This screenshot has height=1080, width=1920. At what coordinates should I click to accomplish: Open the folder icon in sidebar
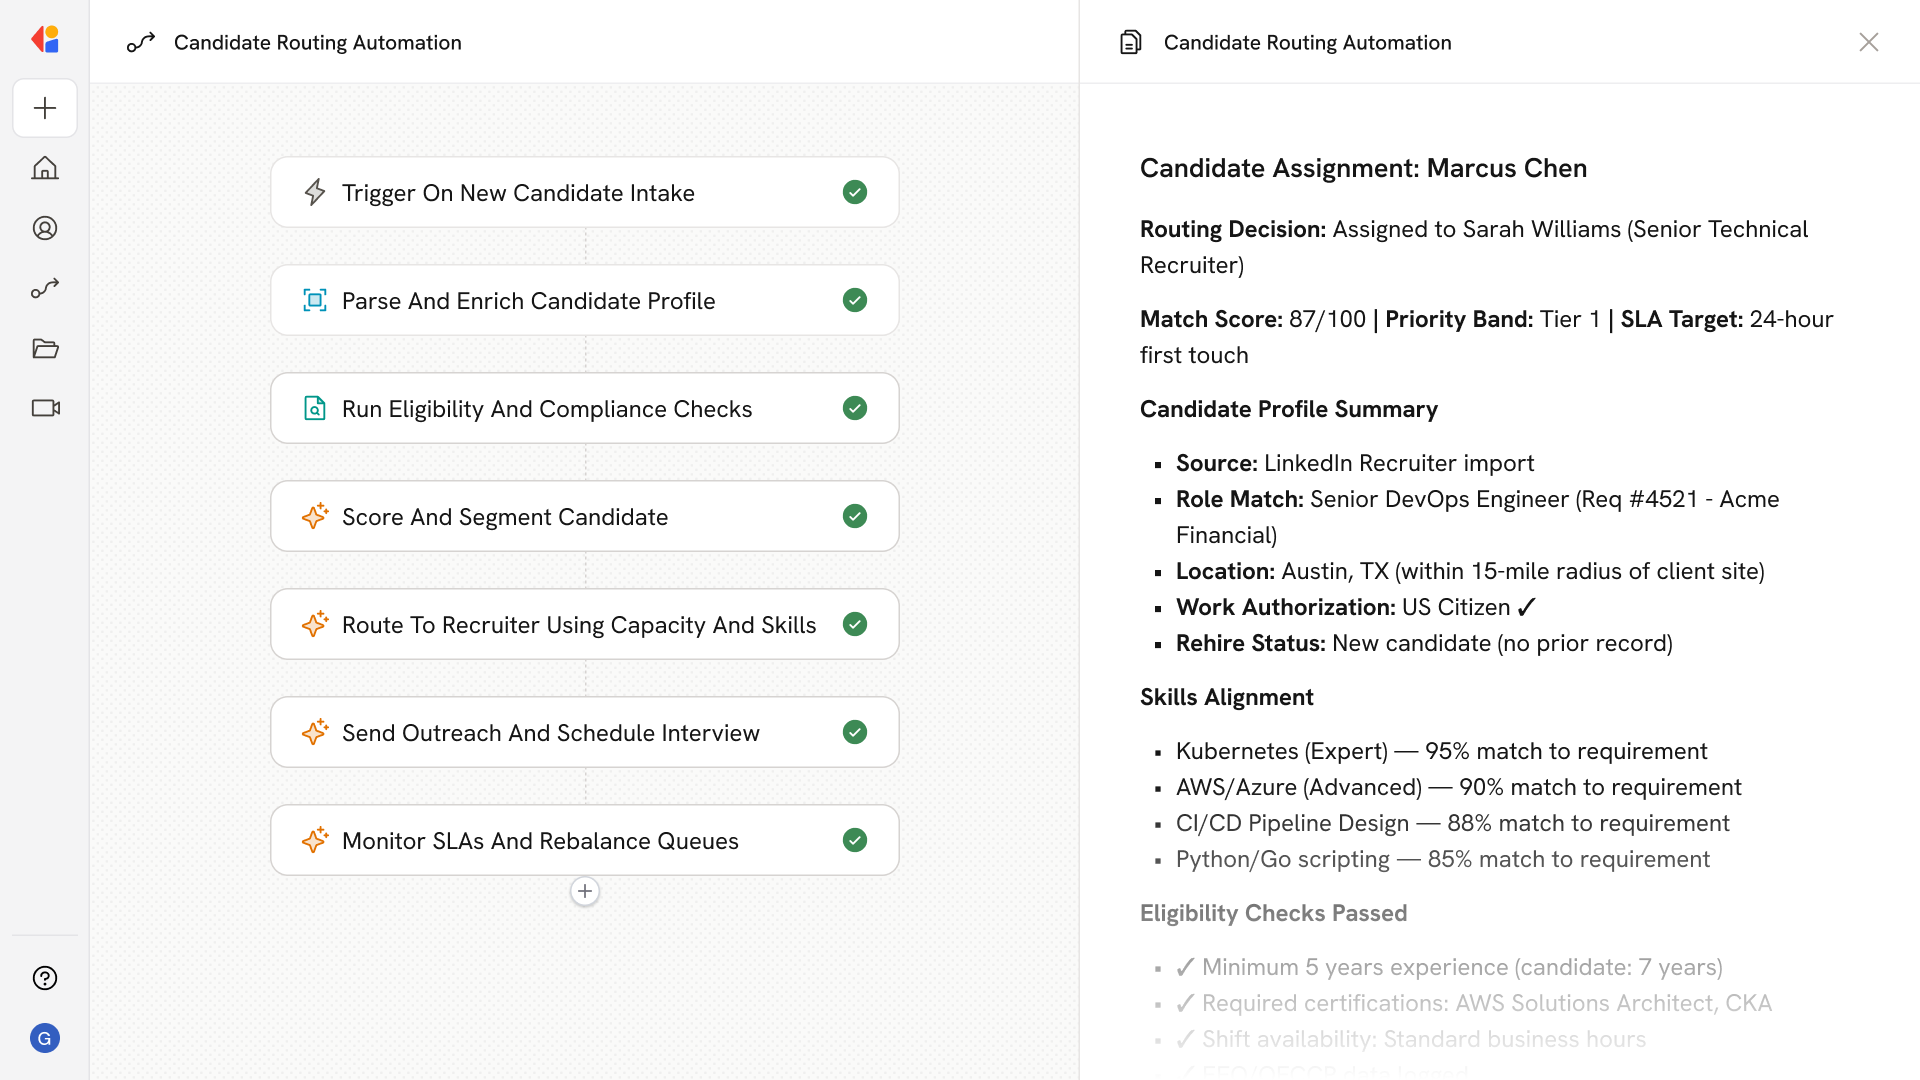[45, 348]
